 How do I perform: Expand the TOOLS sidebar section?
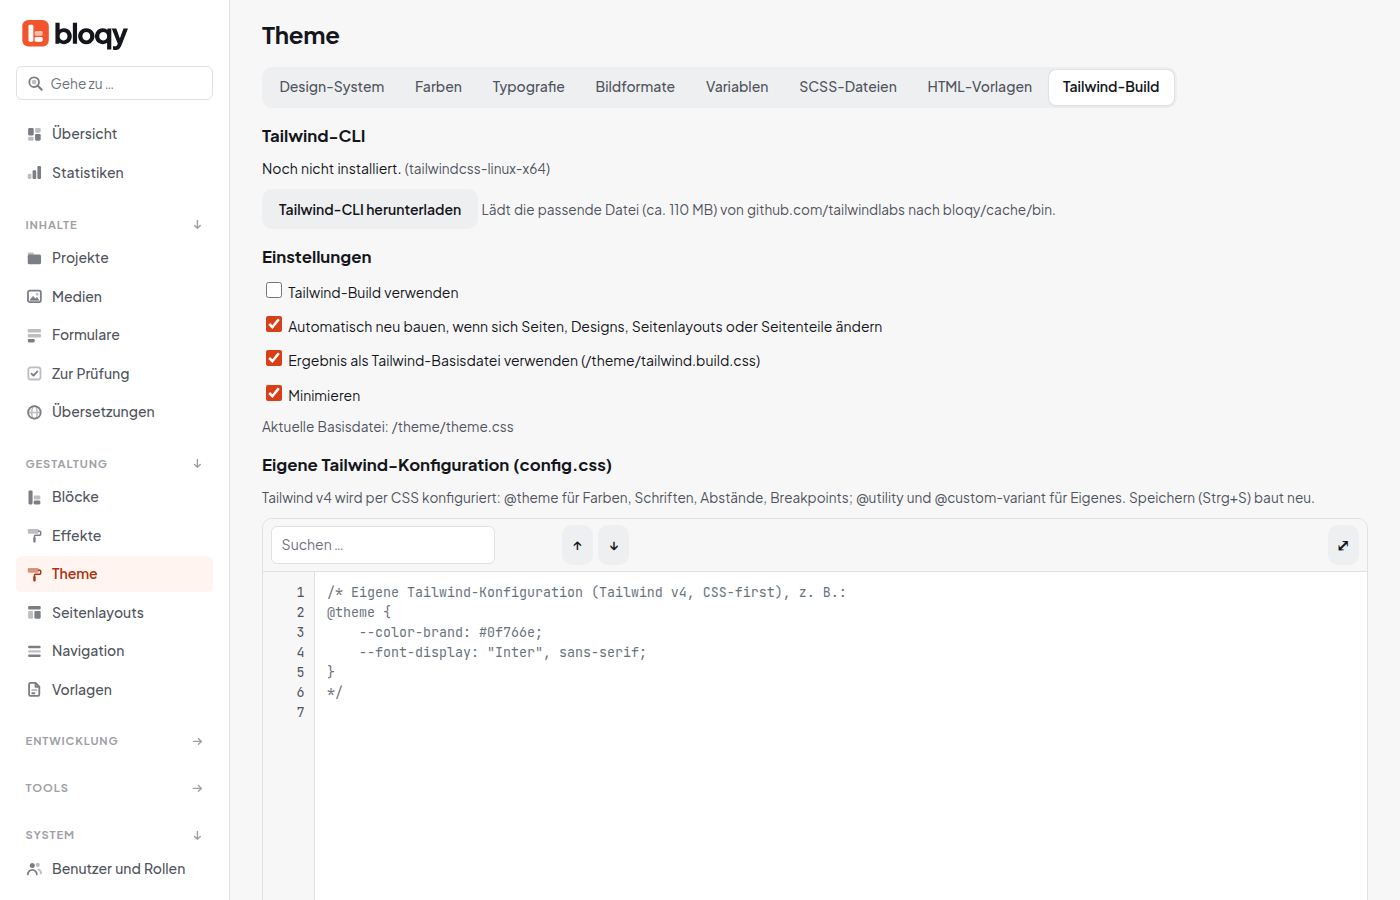pyautogui.click(x=197, y=788)
